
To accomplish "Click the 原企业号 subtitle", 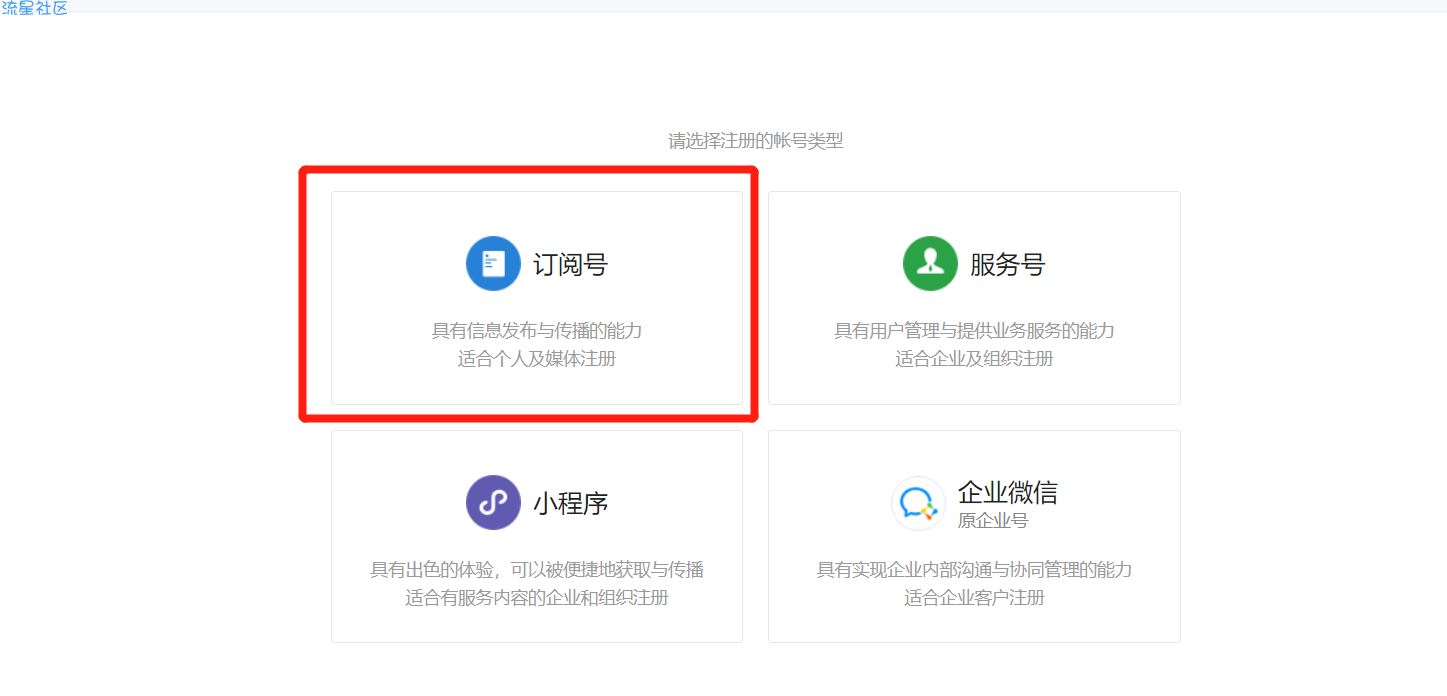I will coord(992,521).
